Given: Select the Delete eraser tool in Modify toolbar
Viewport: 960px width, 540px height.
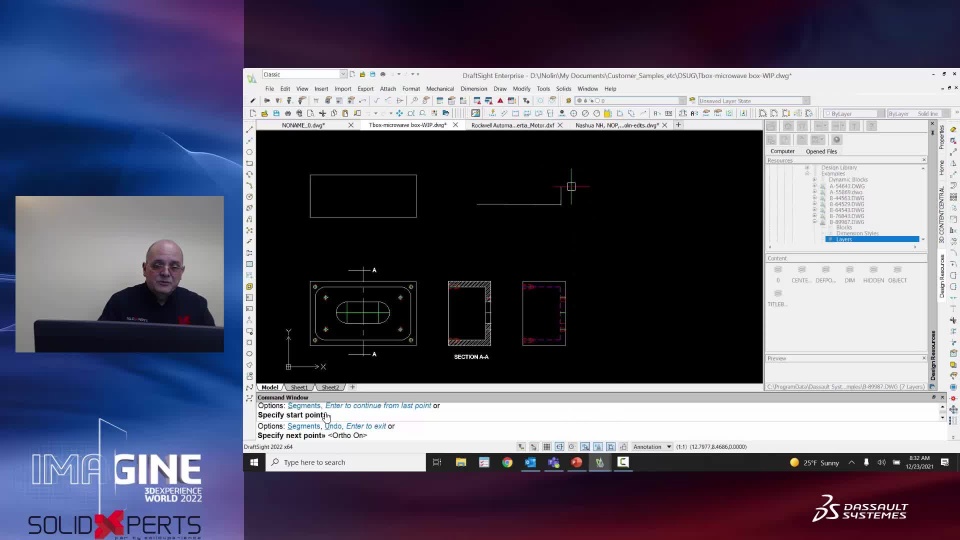Looking at the screenshot, I should click(953, 130).
